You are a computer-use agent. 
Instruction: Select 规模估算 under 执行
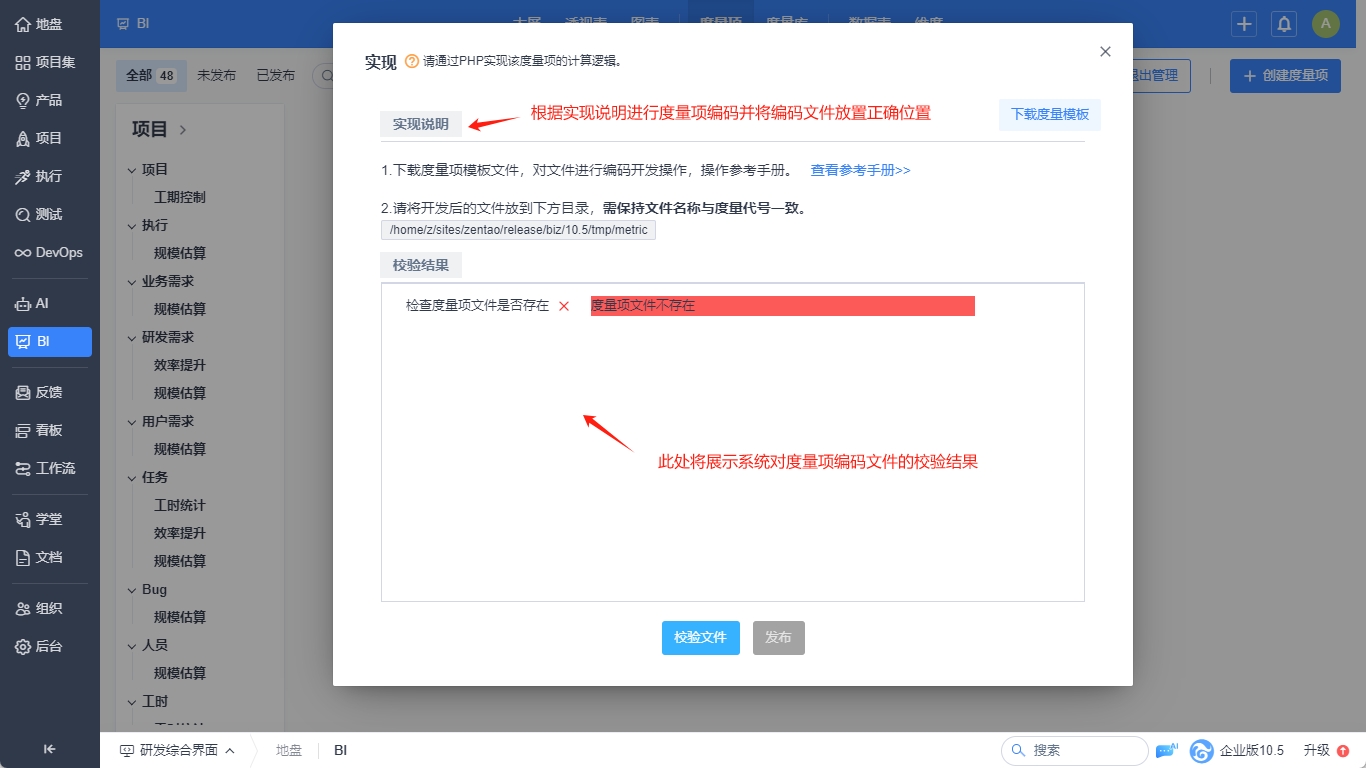pos(180,254)
